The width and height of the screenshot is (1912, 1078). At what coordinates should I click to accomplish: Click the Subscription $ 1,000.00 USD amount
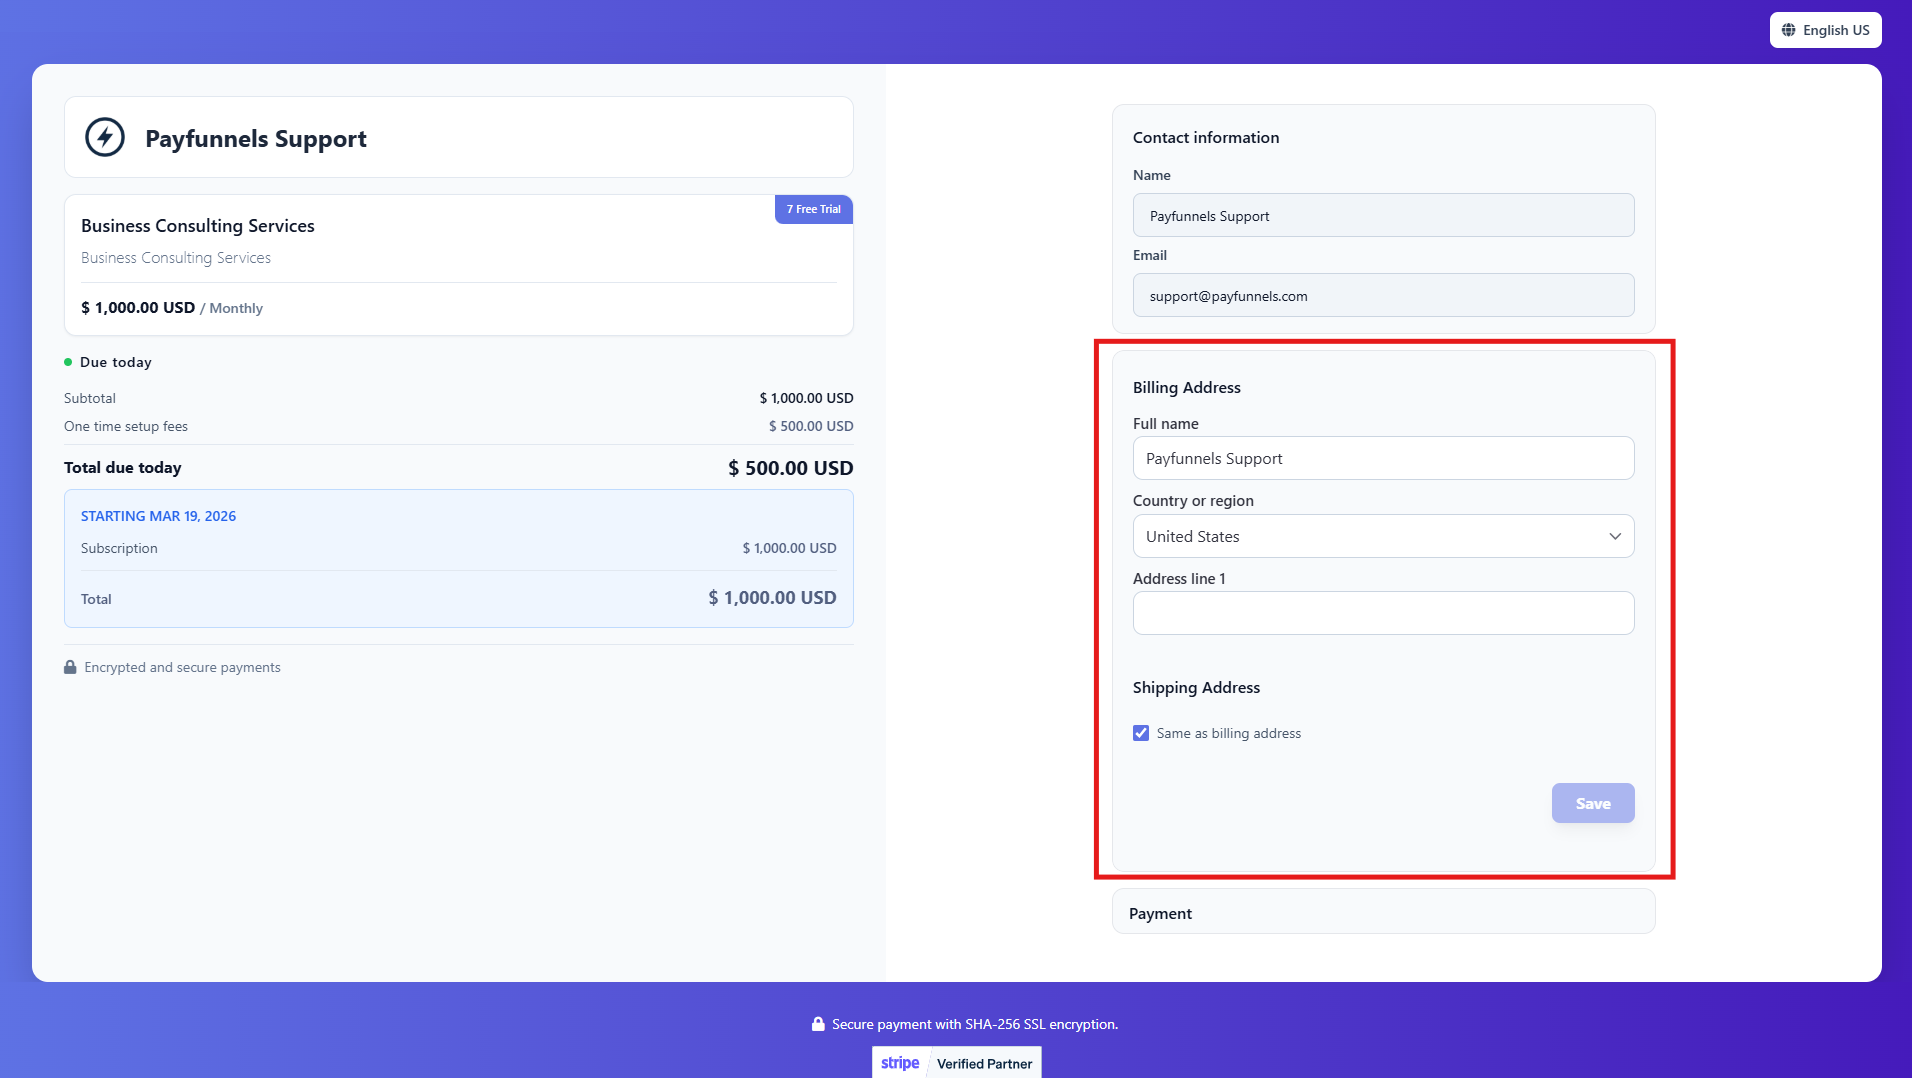789,548
